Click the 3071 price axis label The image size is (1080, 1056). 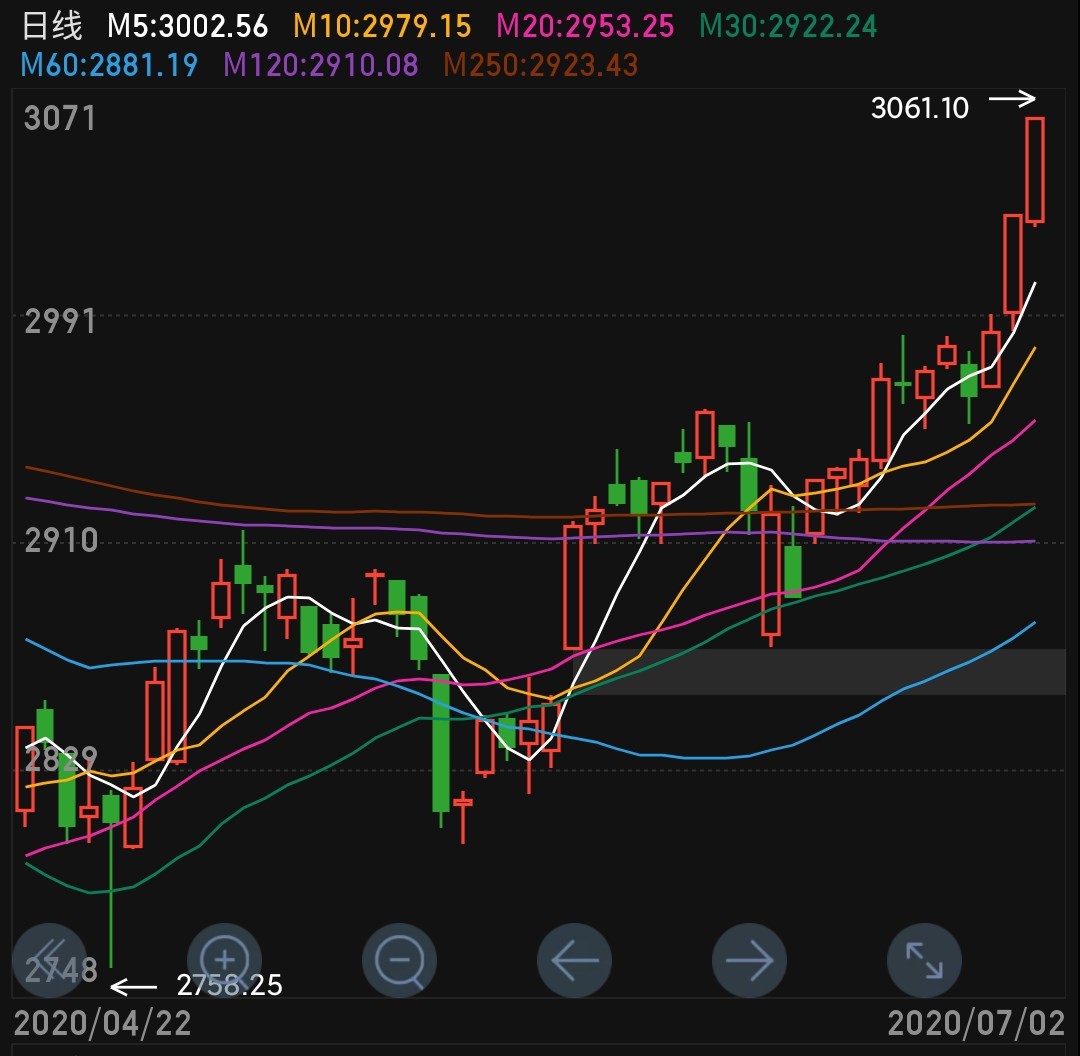tap(60, 118)
